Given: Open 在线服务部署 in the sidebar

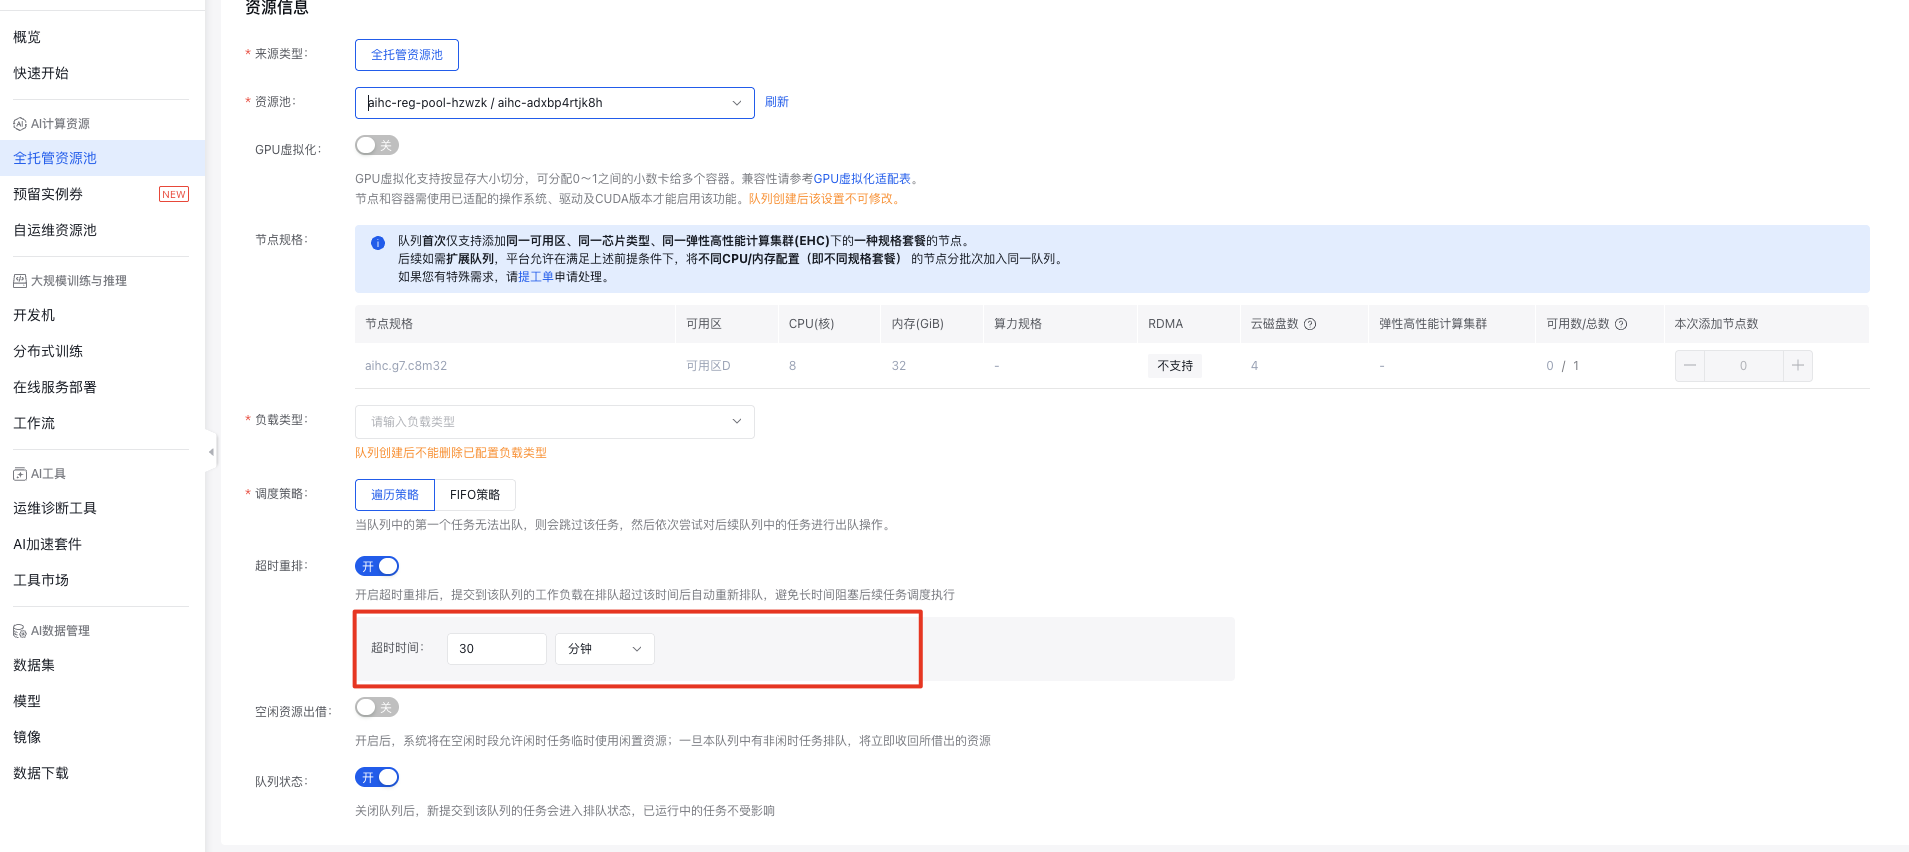Looking at the screenshot, I should point(55,387).
